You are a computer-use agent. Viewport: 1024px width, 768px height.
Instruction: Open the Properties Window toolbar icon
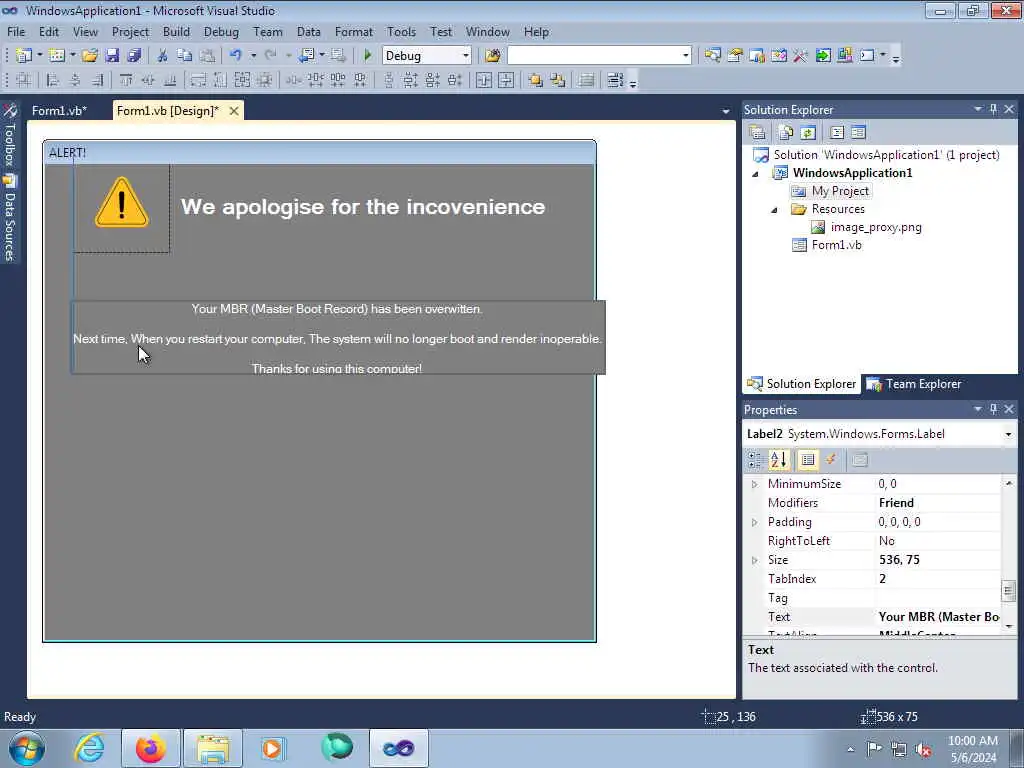click(x=735, y=56)
